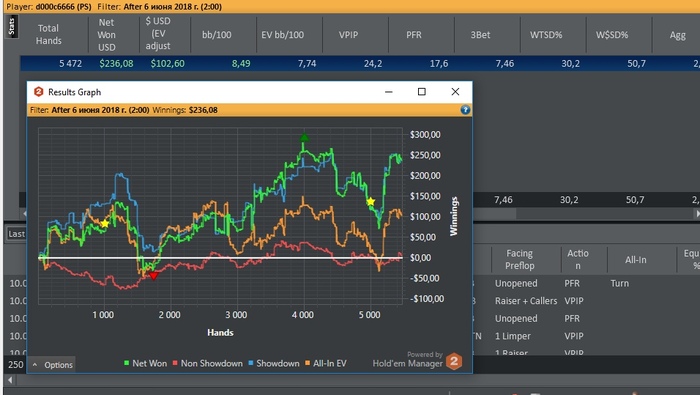This screenshot has width=700, height=395.
Task: Select the red low-point marker on graph
Action: 154,276
